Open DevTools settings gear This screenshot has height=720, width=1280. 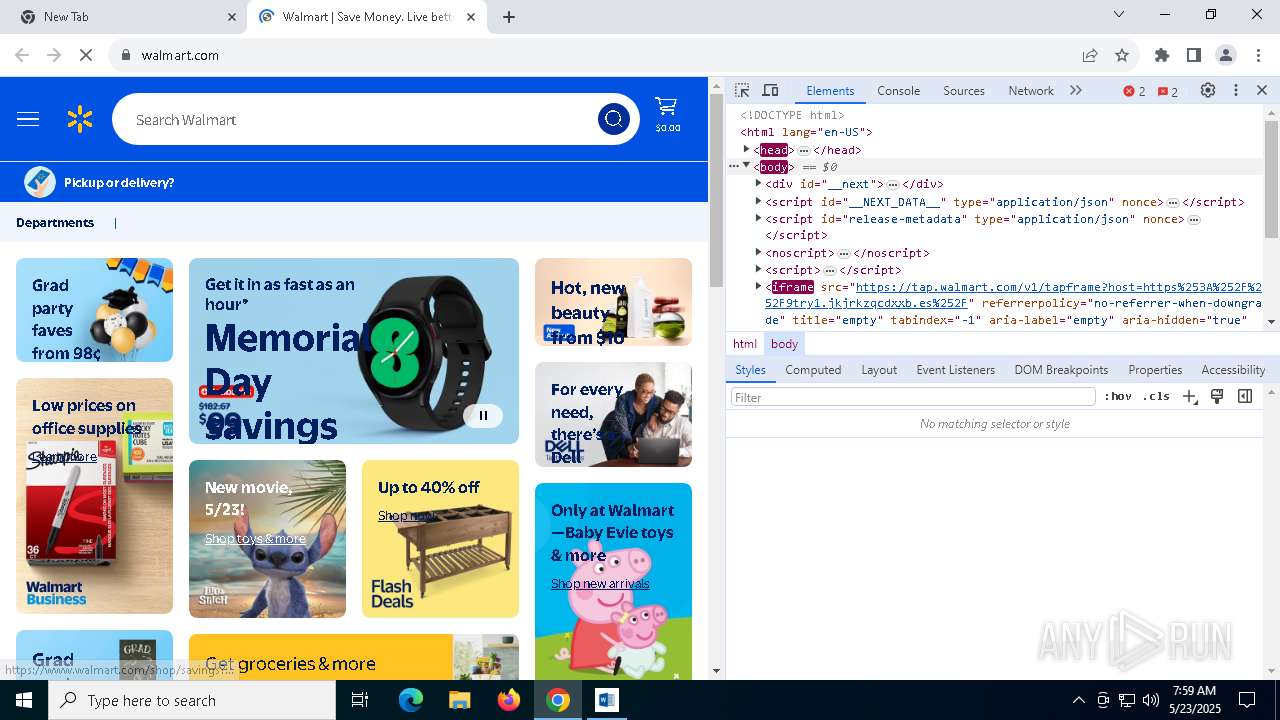tap(1208, 90)
